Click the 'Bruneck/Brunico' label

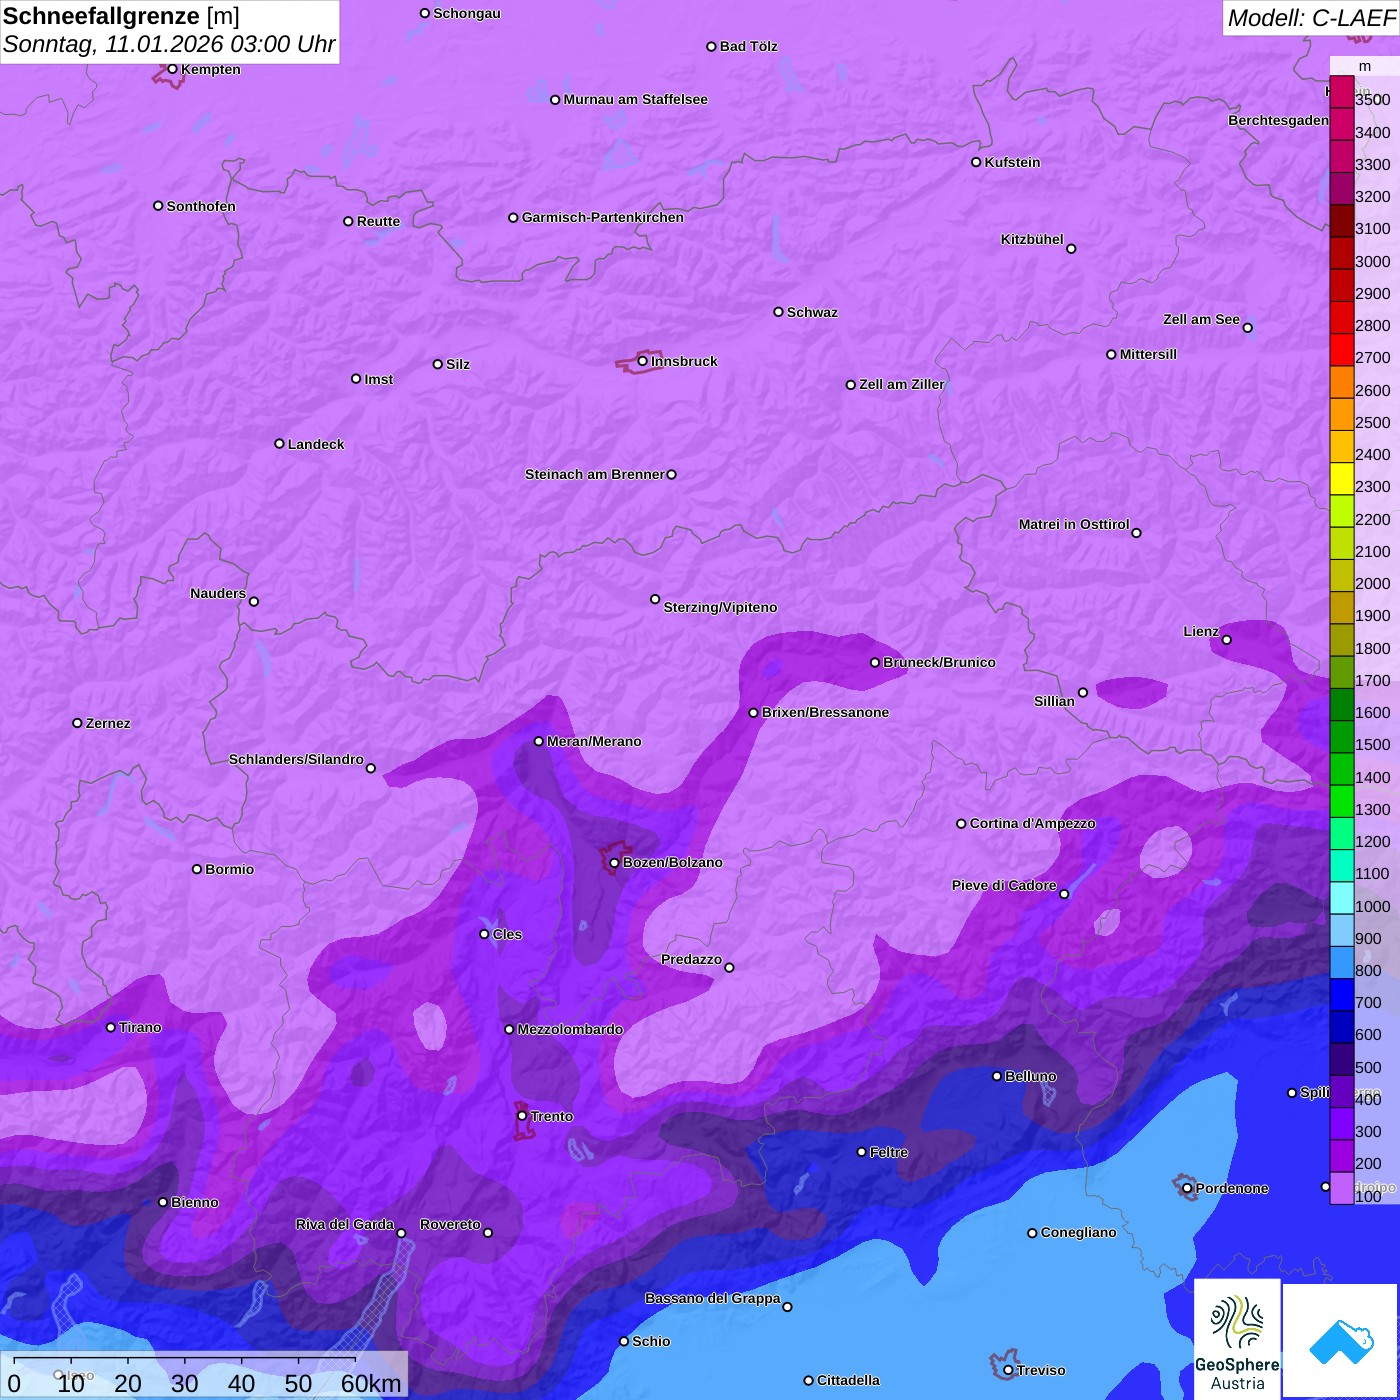click(939, 662)
